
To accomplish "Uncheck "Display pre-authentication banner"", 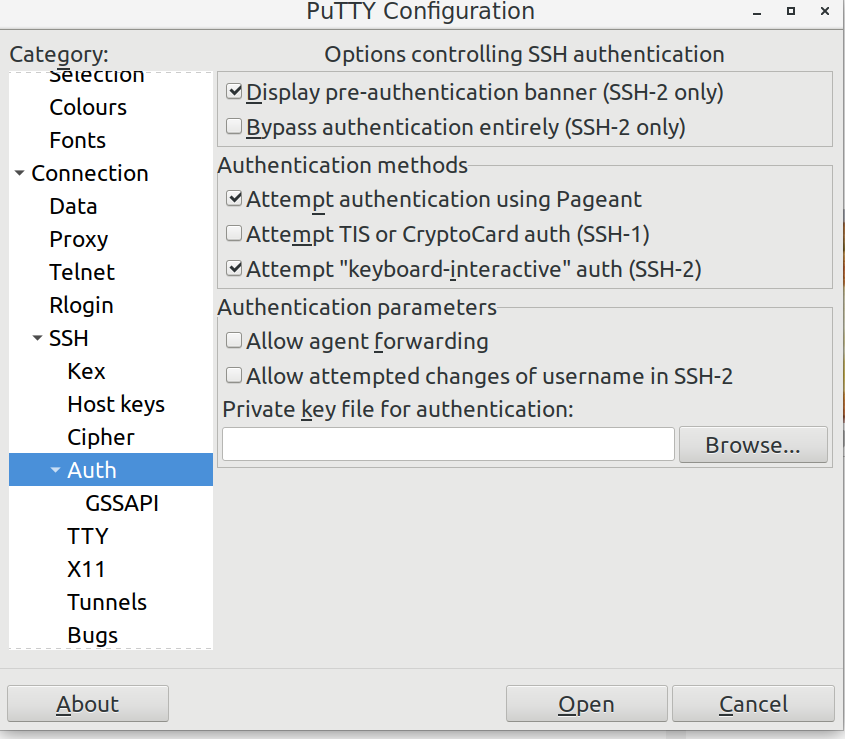I will click(x=232, y=91).
